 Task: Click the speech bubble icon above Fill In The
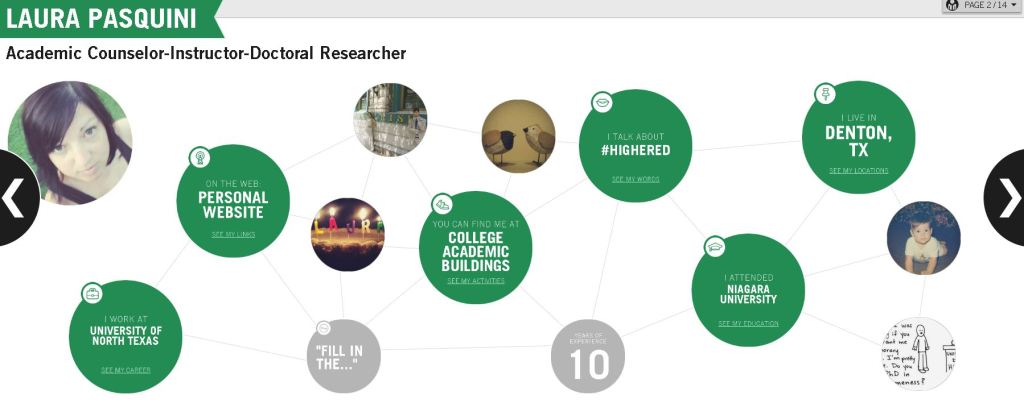click(324, 328)
